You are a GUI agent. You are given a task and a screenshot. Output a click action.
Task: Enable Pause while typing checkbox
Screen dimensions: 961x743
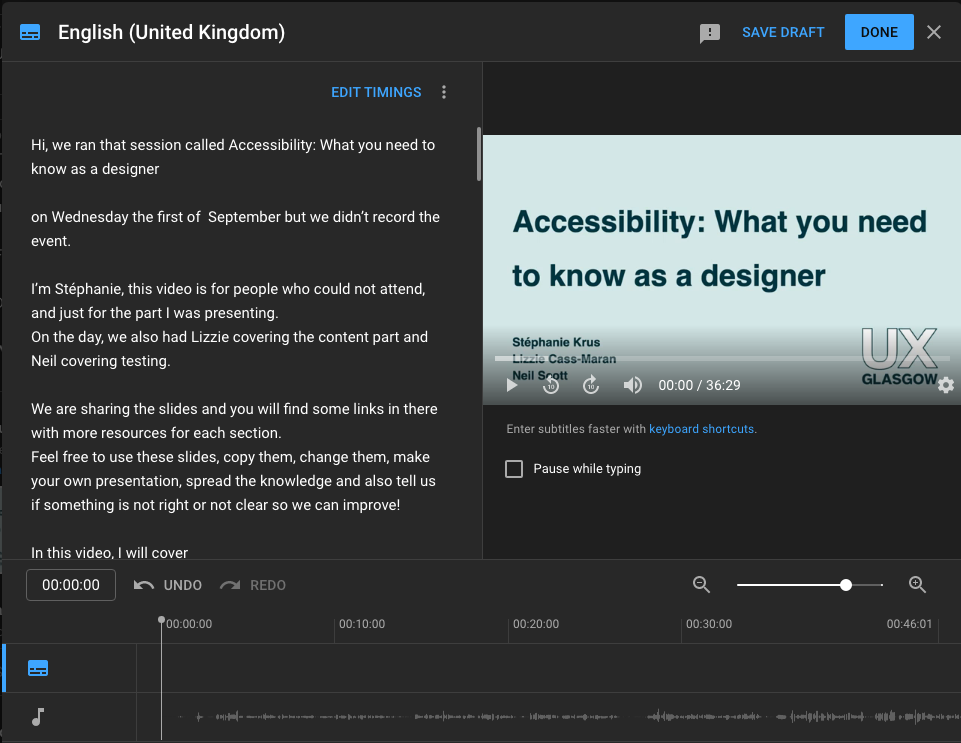pyautogui.click(x=514, y=469)
